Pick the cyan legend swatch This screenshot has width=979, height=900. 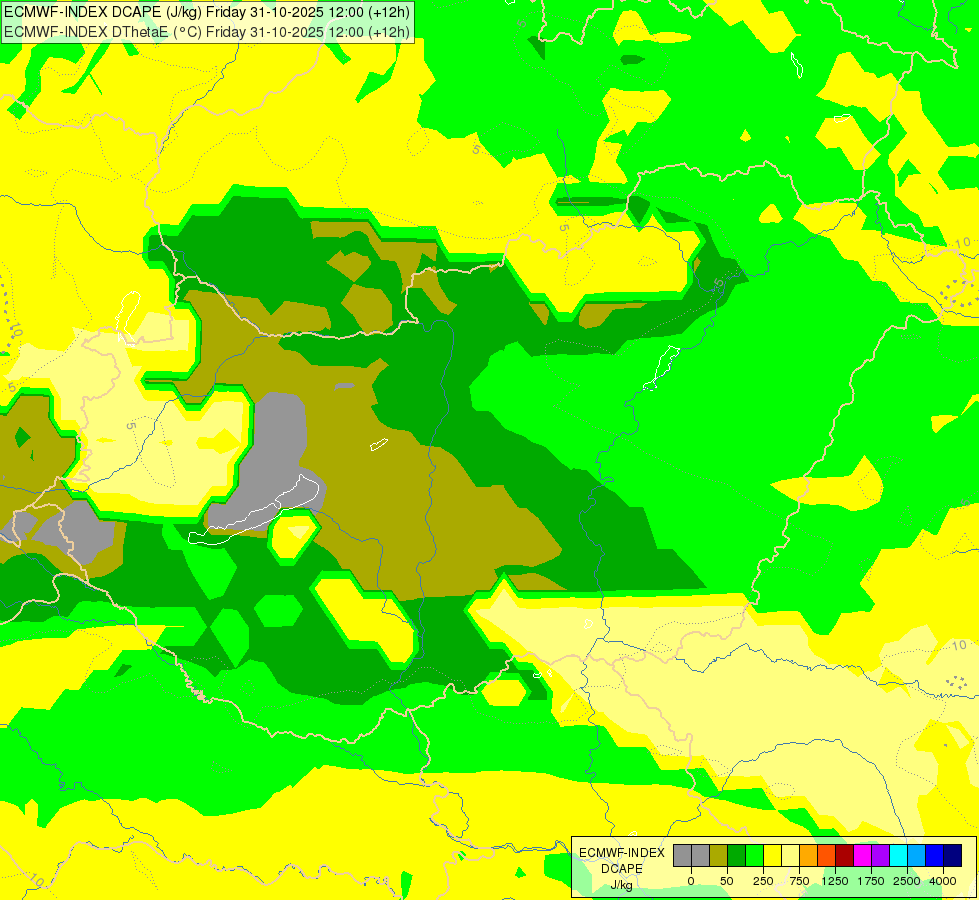click(x=898, y=856)
